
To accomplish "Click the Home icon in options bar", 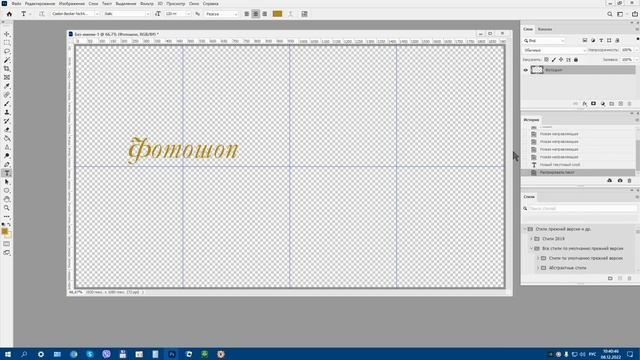I will [9, 14].
